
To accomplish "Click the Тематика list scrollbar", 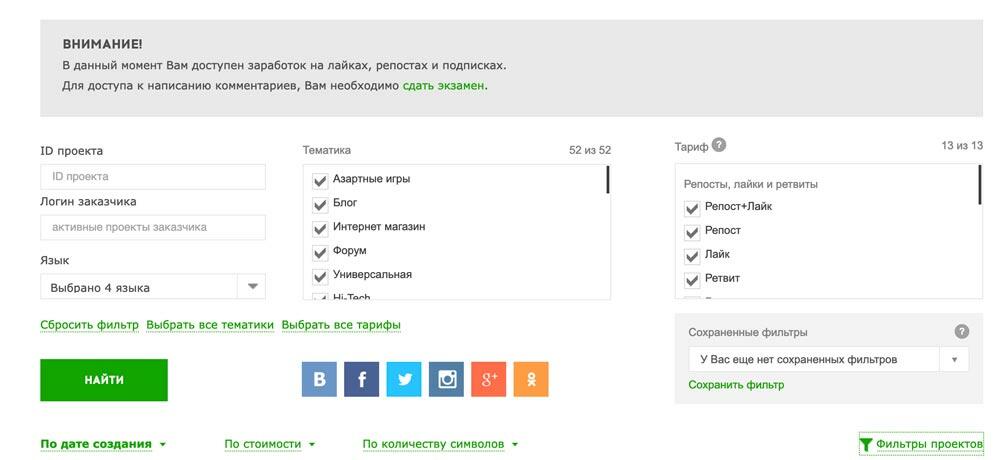I will 608,179.
